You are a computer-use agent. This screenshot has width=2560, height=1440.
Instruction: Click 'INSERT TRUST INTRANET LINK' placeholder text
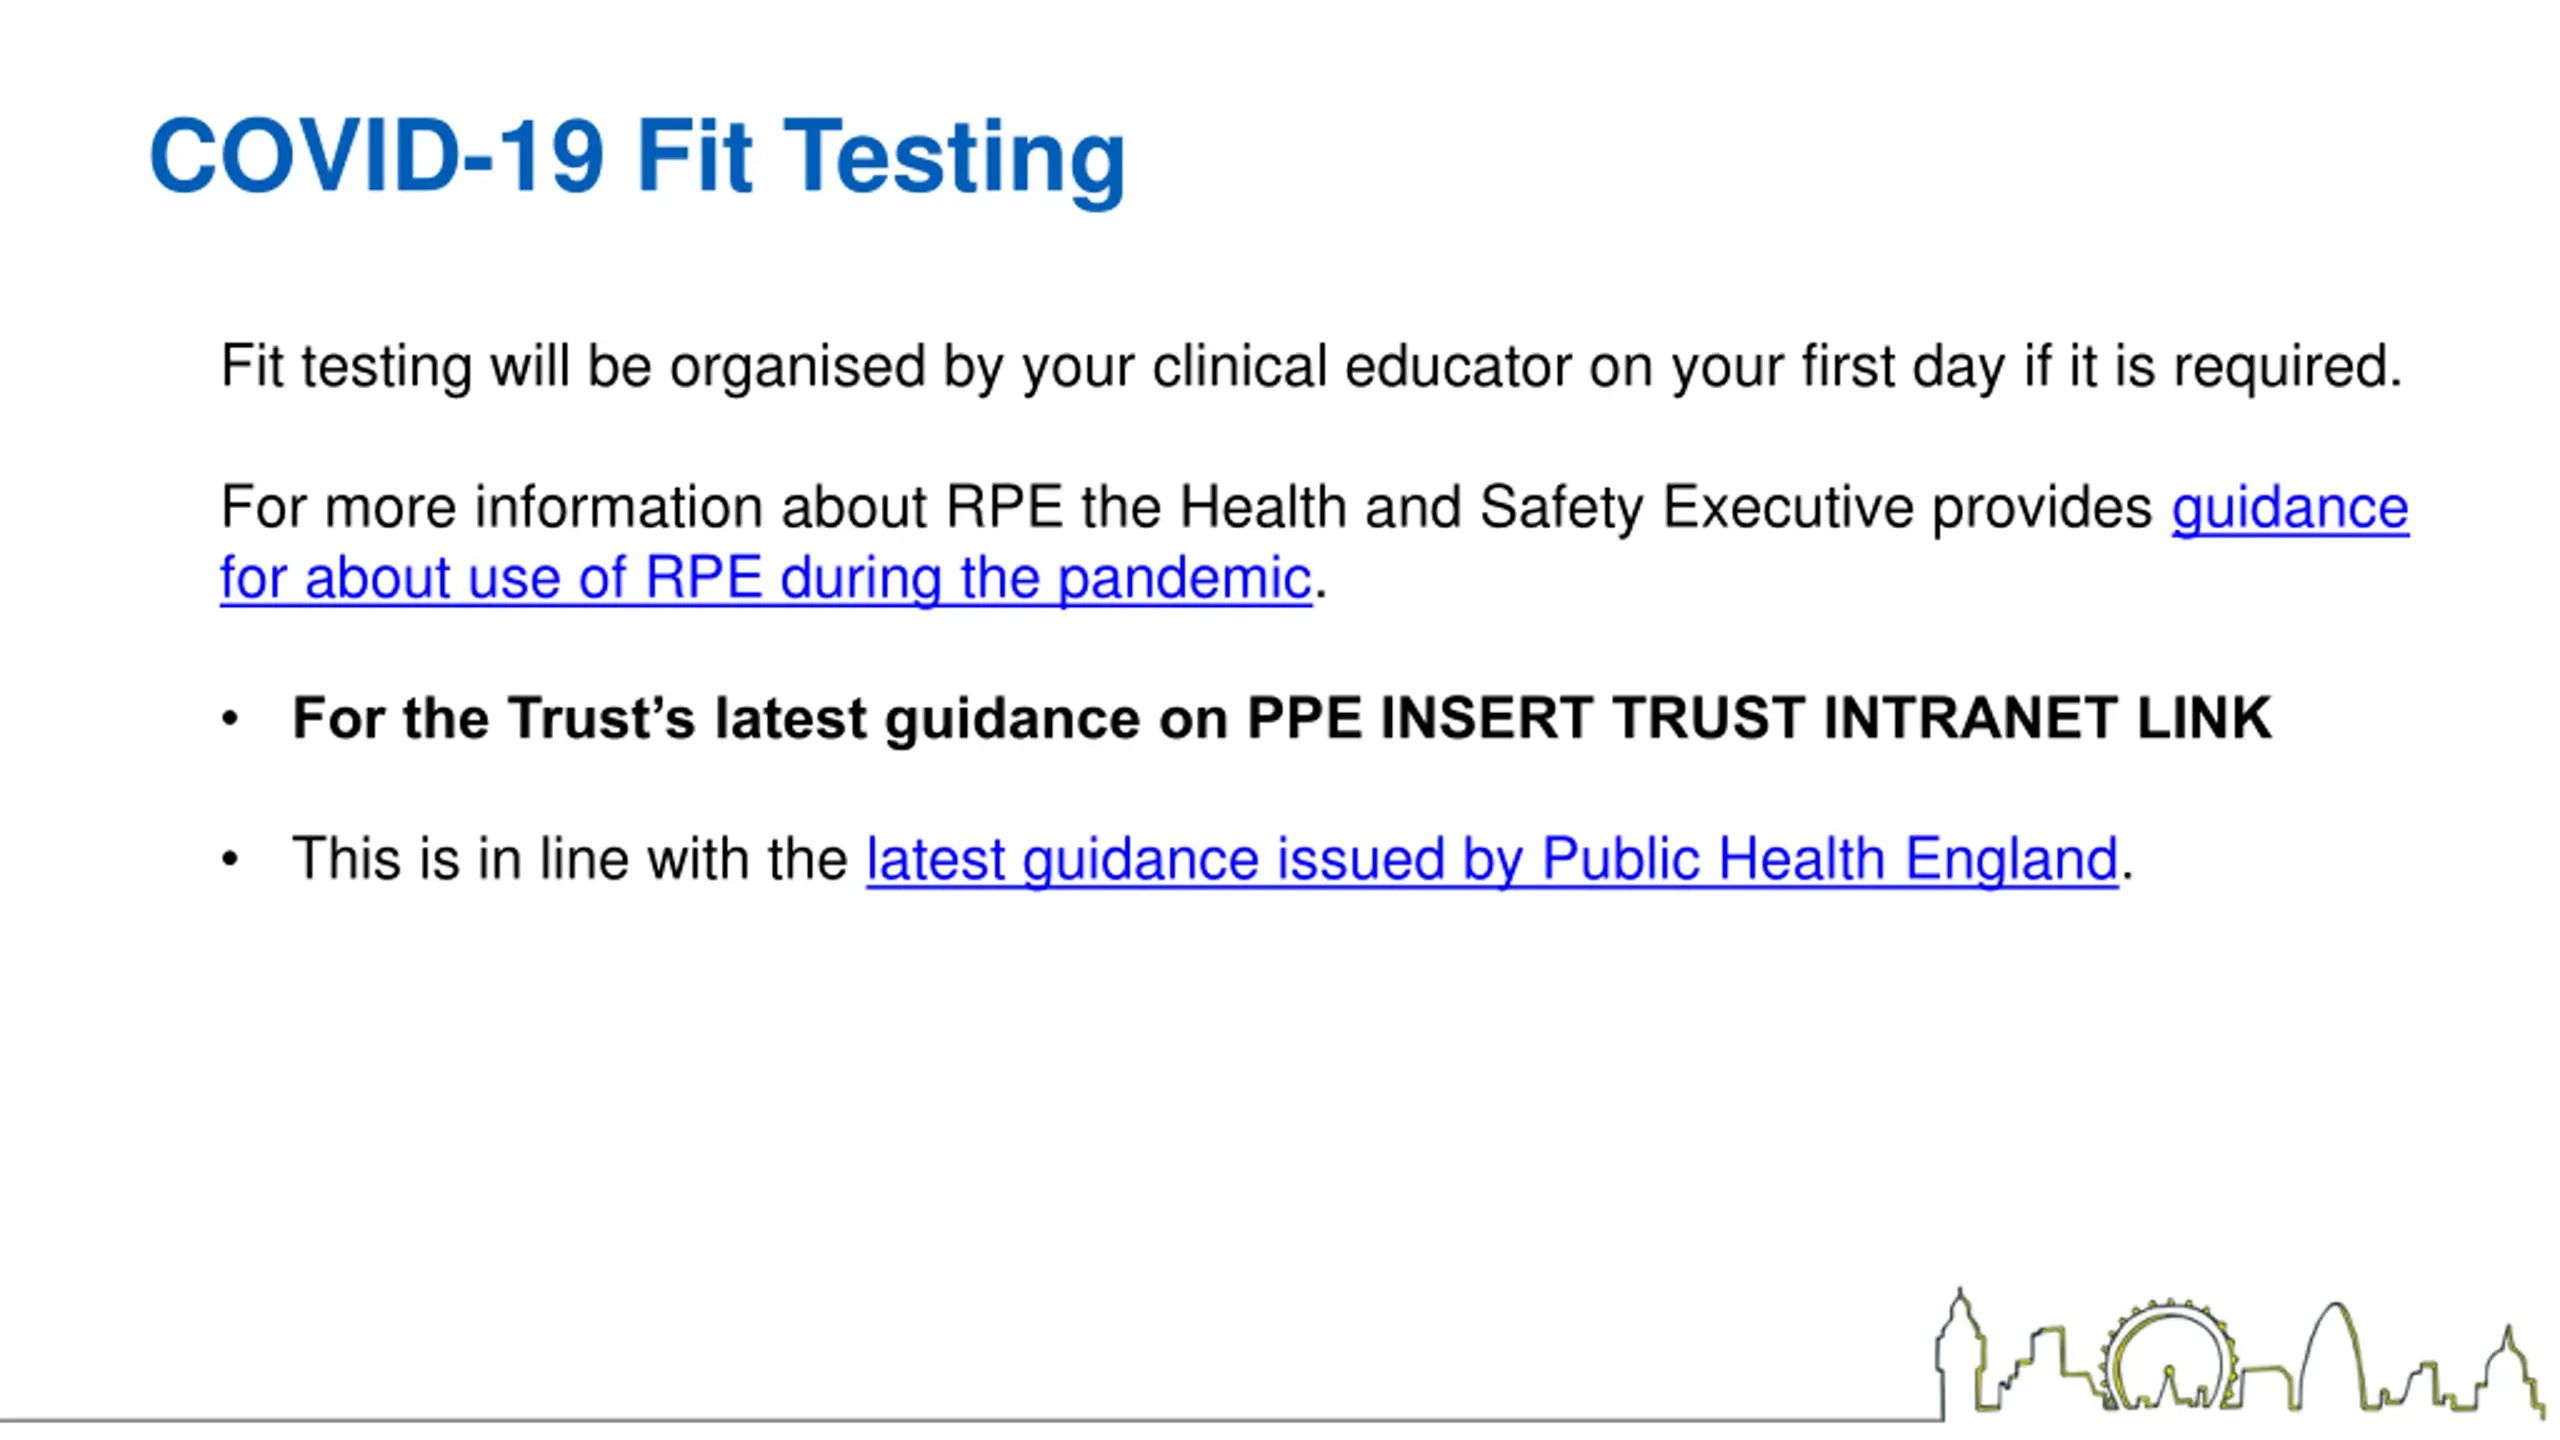[1826, 717]
